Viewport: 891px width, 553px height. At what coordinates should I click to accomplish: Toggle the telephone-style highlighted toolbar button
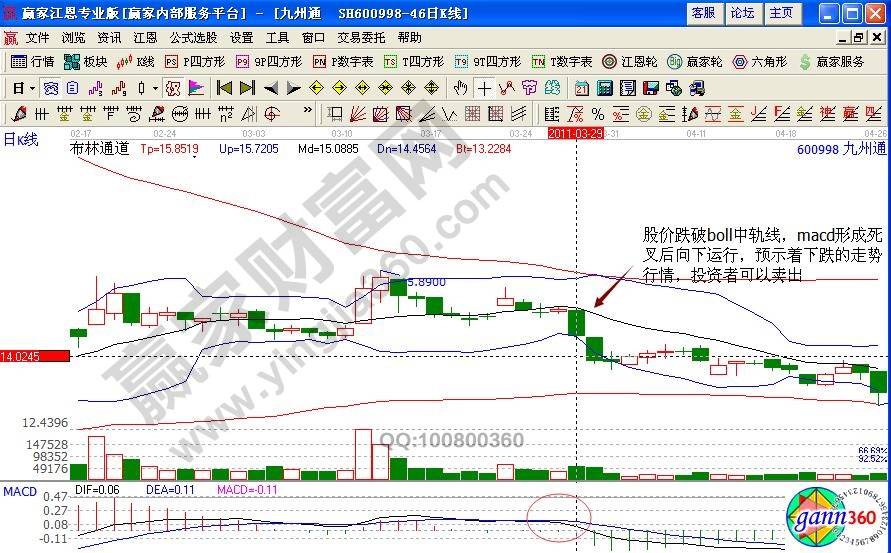pyautogui.click(x=50, y=88)
